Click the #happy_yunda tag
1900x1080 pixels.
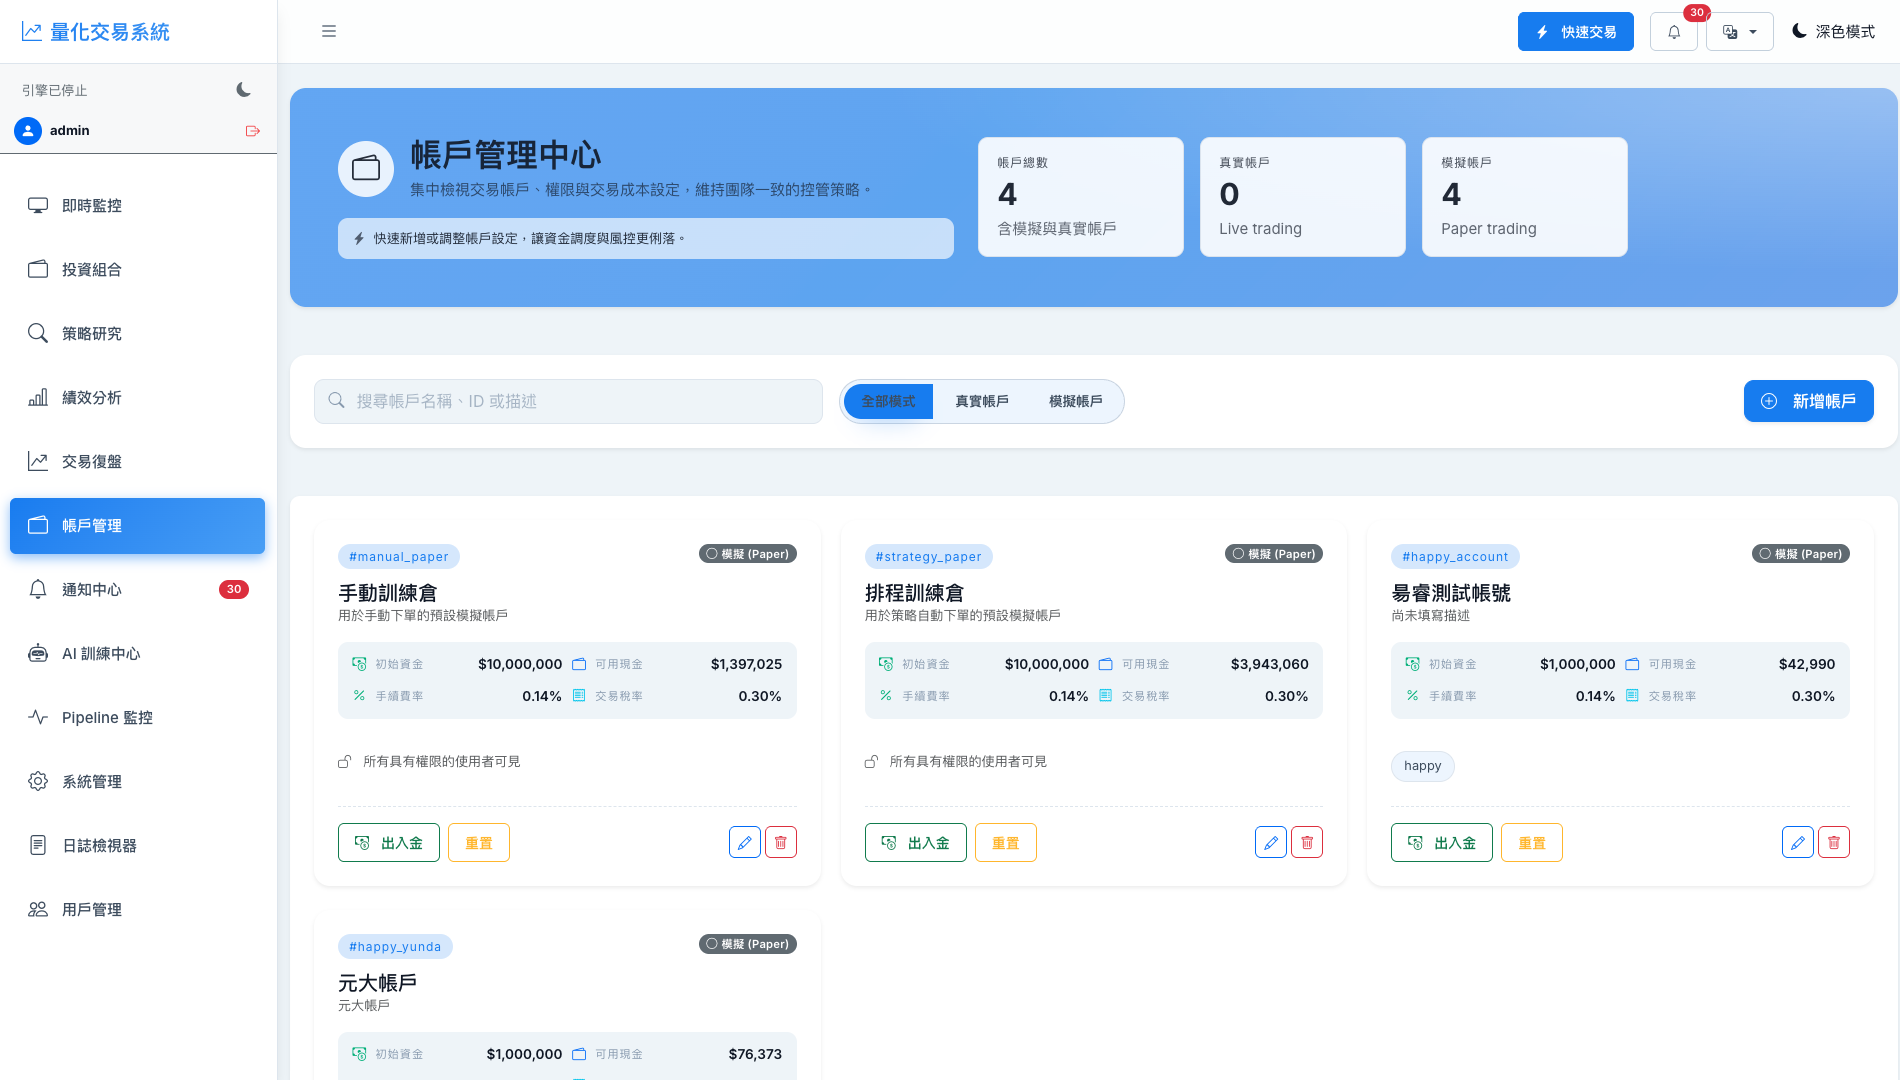pyautogui.click(x=395, y=947)
